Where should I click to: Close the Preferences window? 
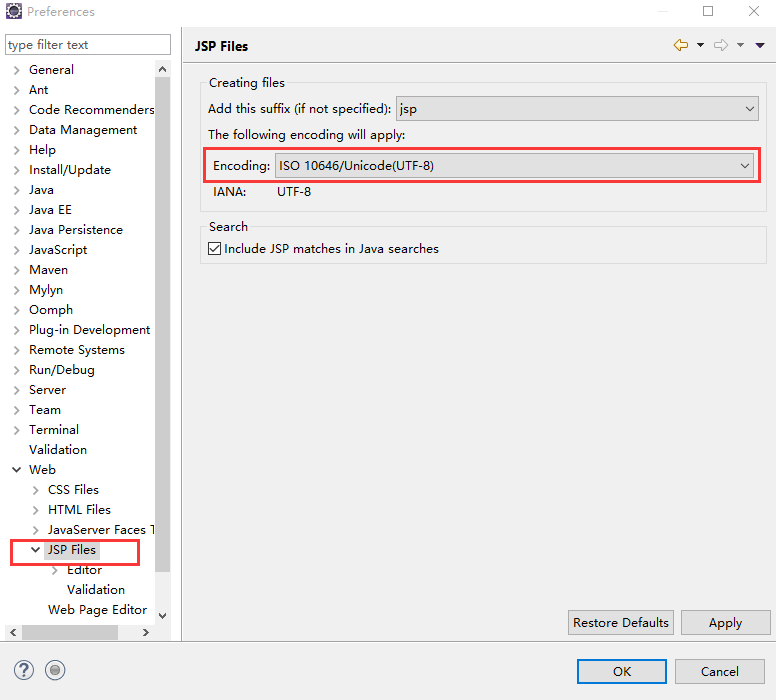[754, 11]
